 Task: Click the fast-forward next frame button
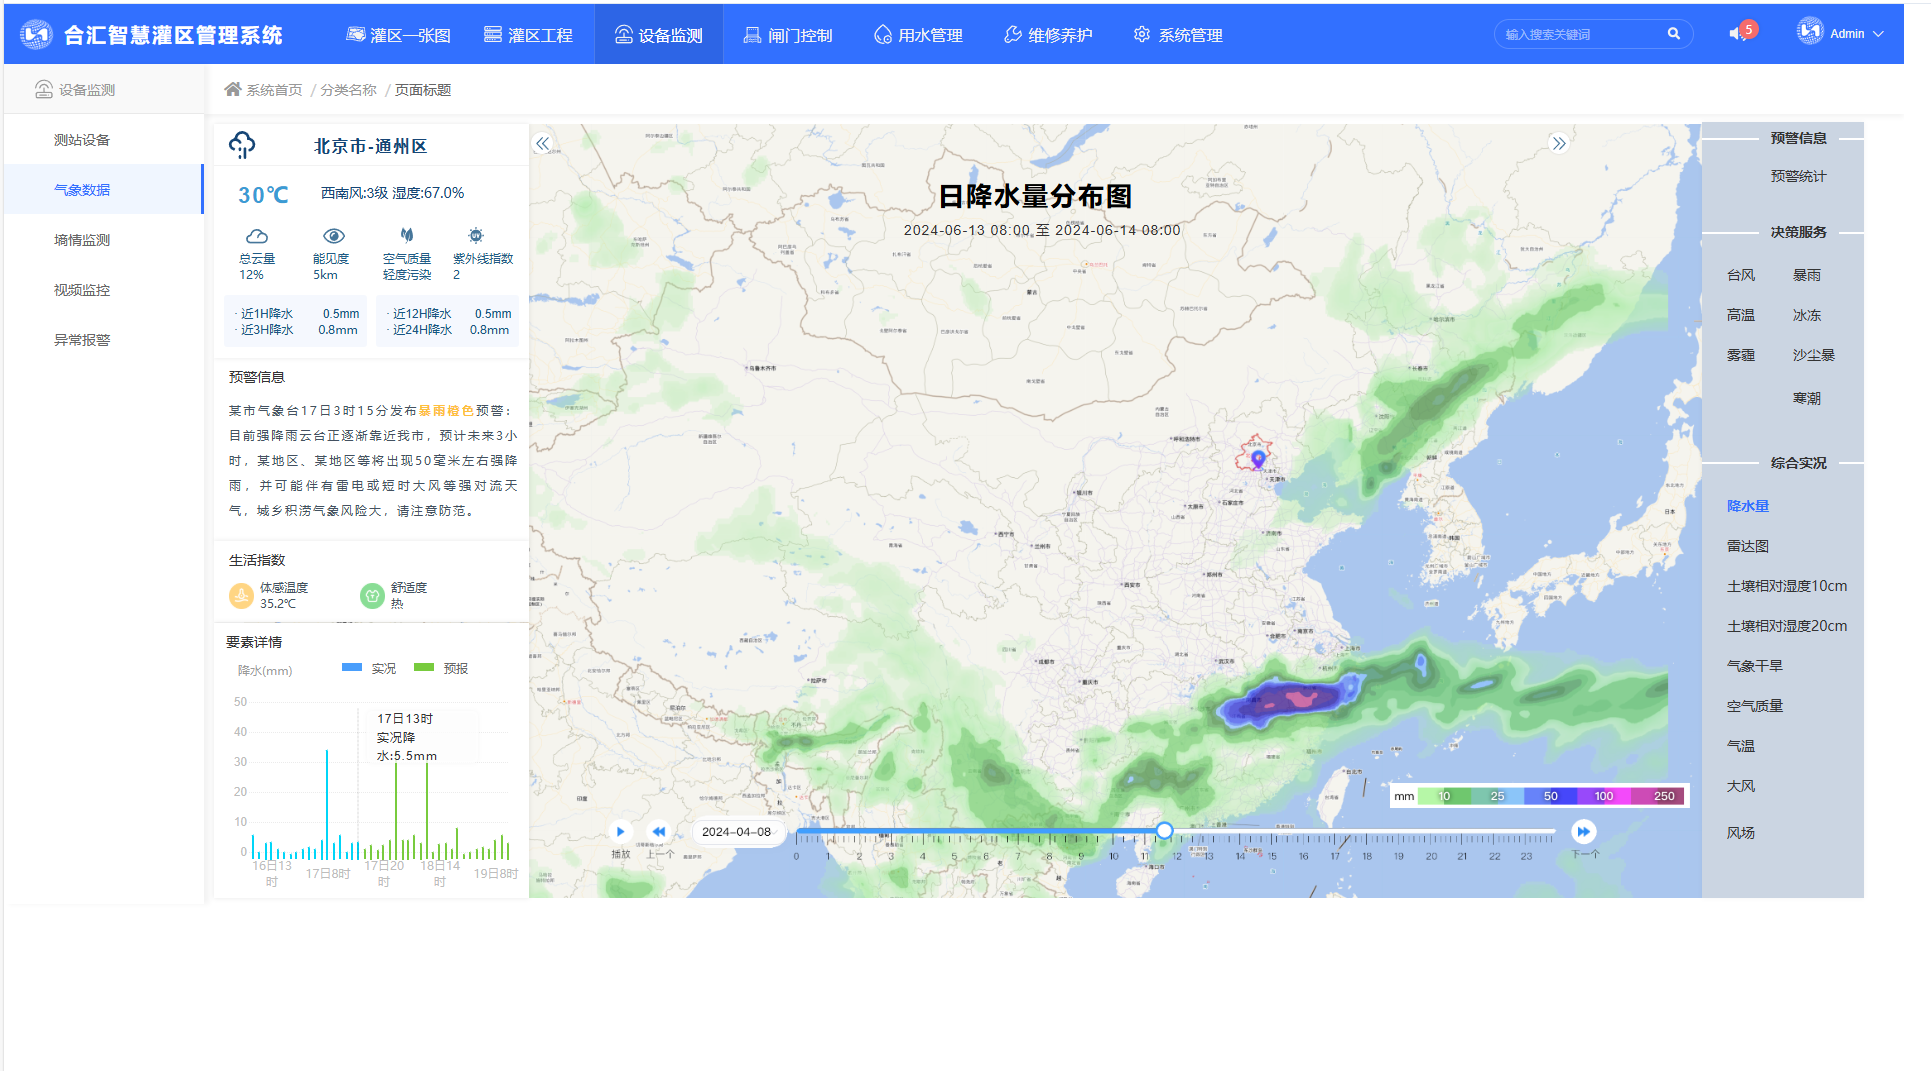click(x=1583, y=831)
